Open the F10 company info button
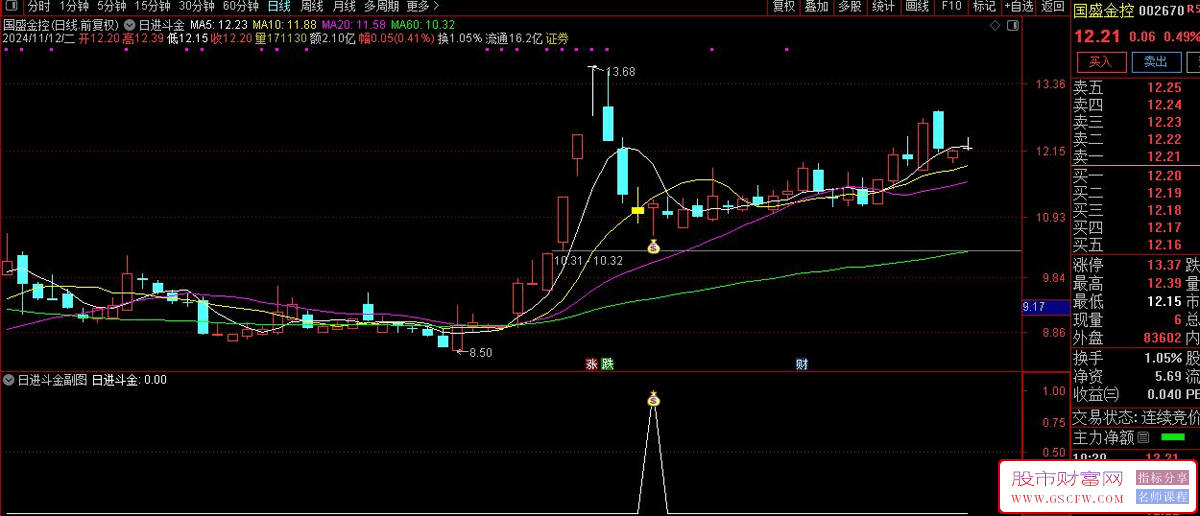This screenshot has height=516, width=1200. point(951,6)
